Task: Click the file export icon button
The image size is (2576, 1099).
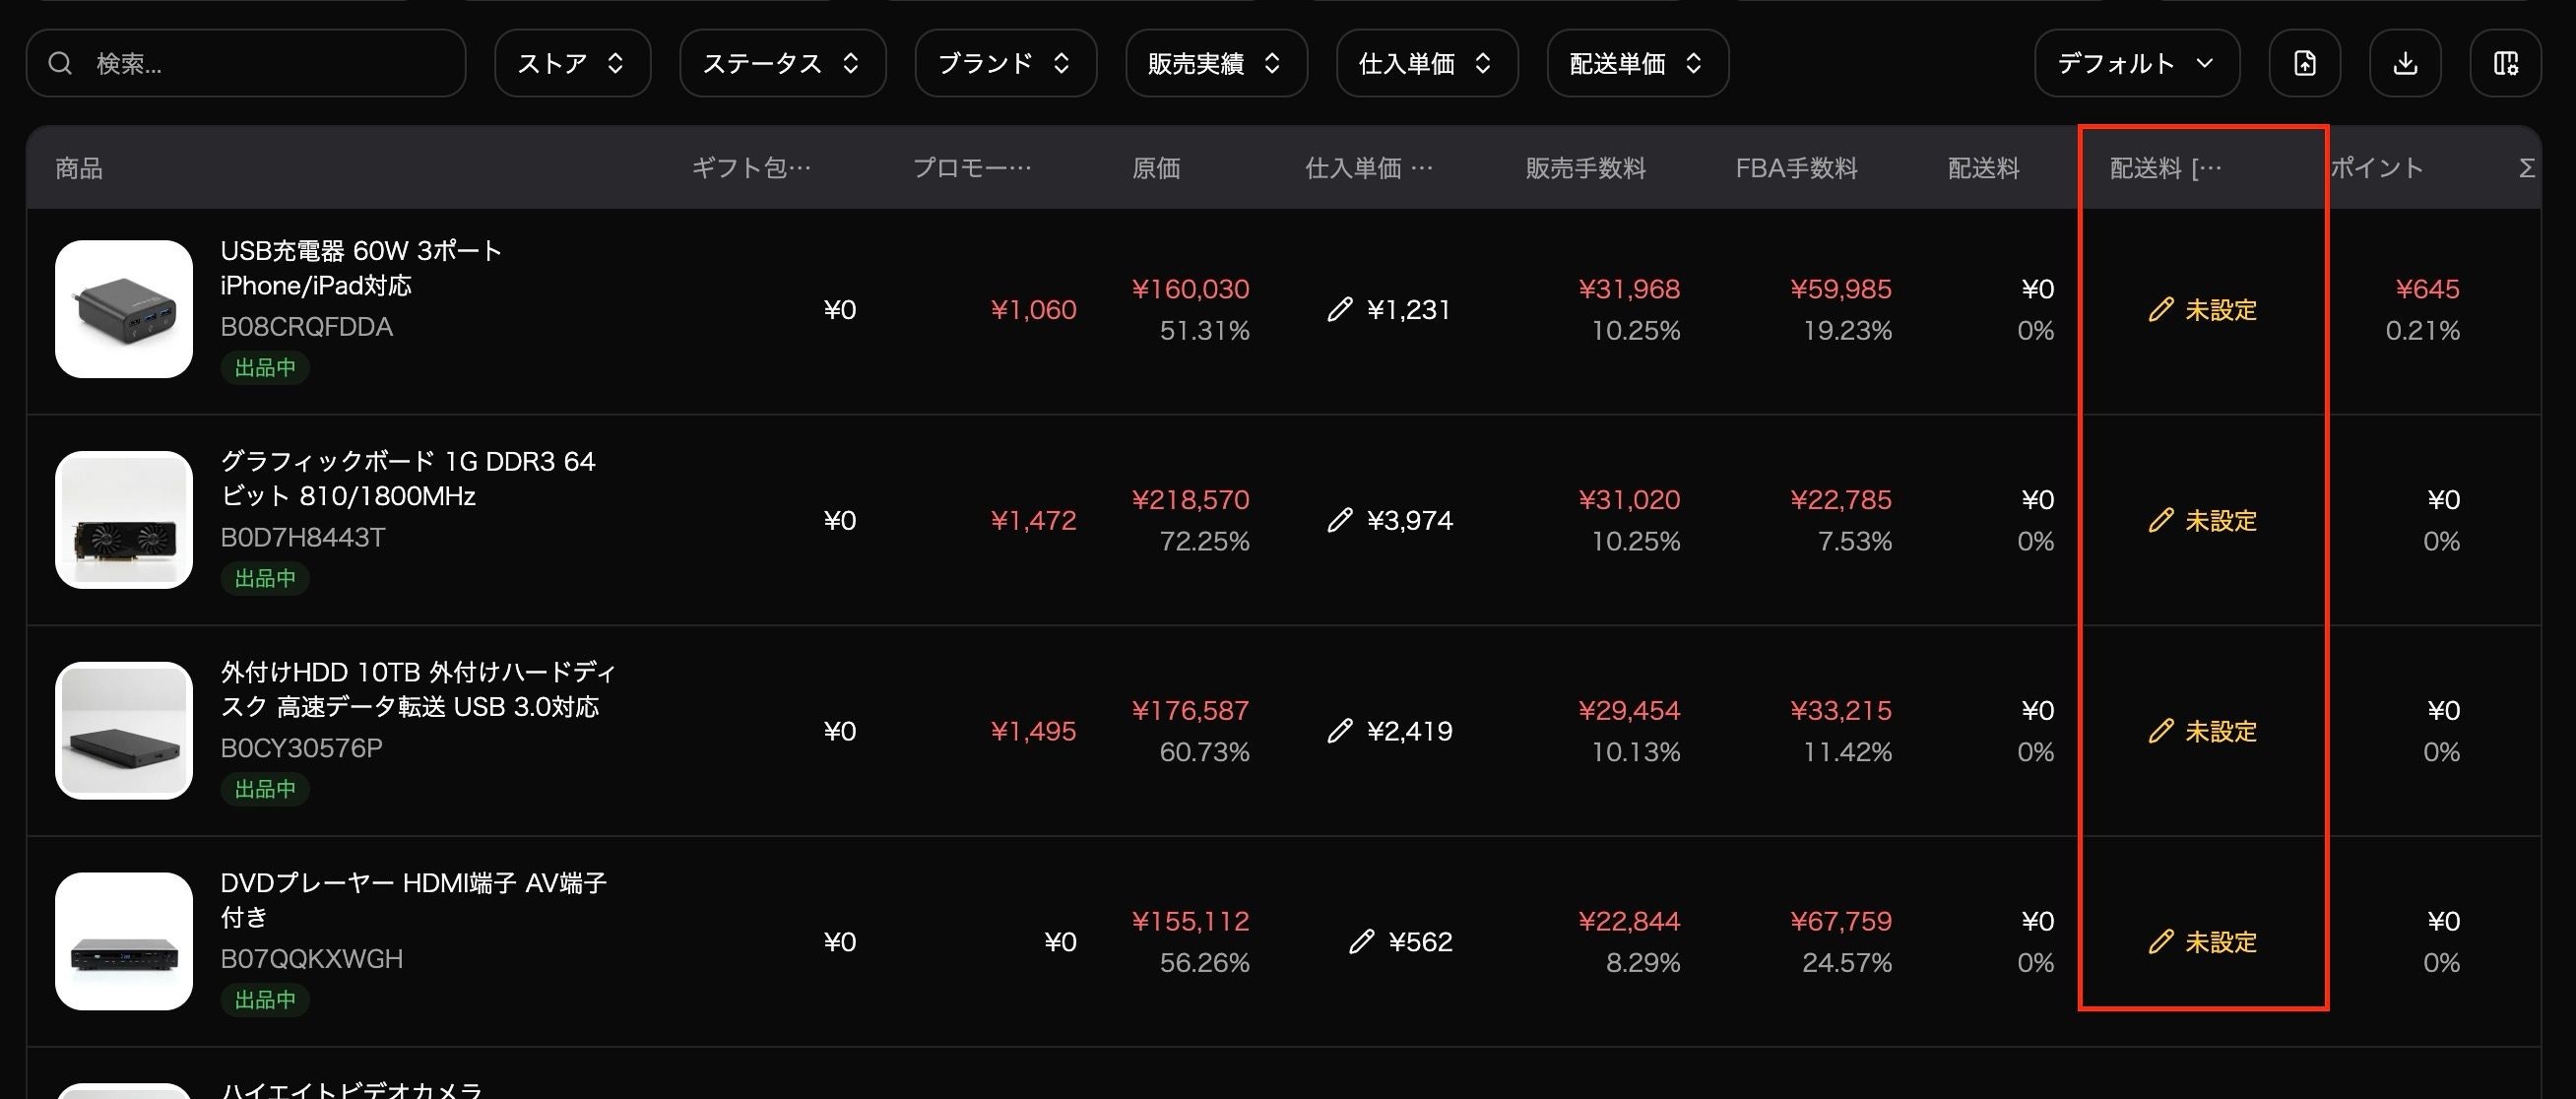Action: [x=2304, y=64]
